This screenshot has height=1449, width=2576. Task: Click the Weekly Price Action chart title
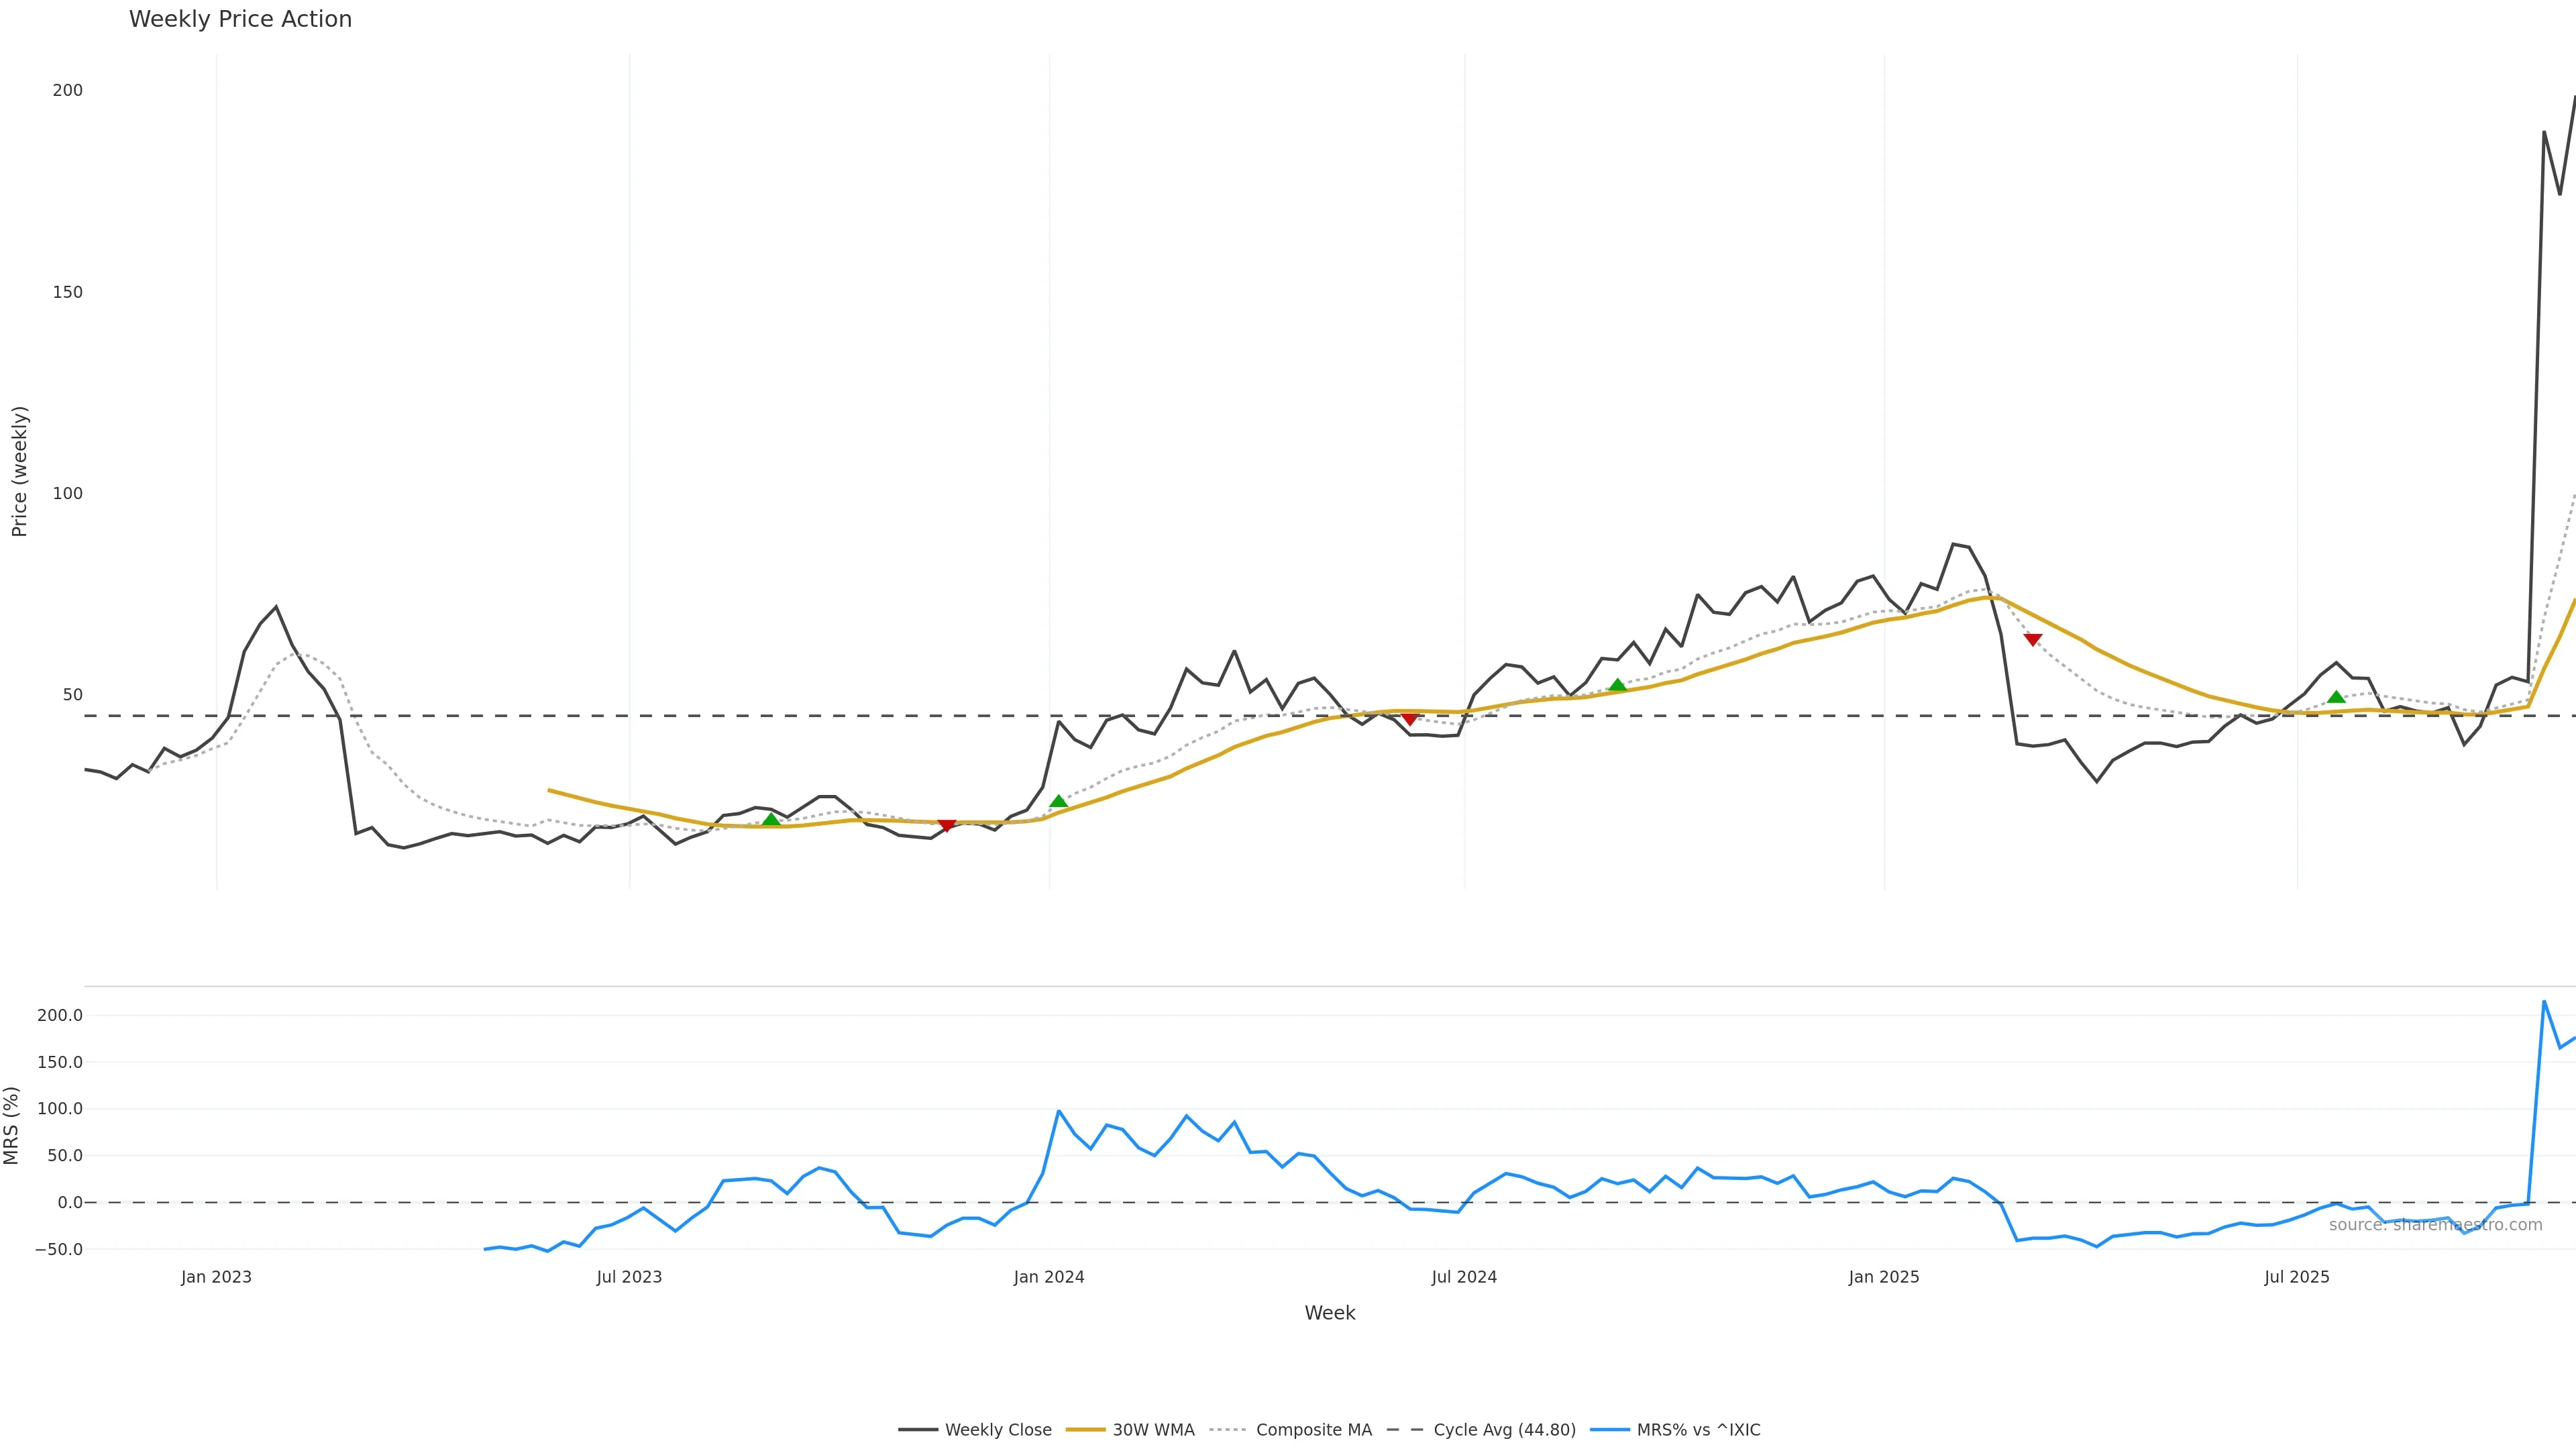[241, 19]
